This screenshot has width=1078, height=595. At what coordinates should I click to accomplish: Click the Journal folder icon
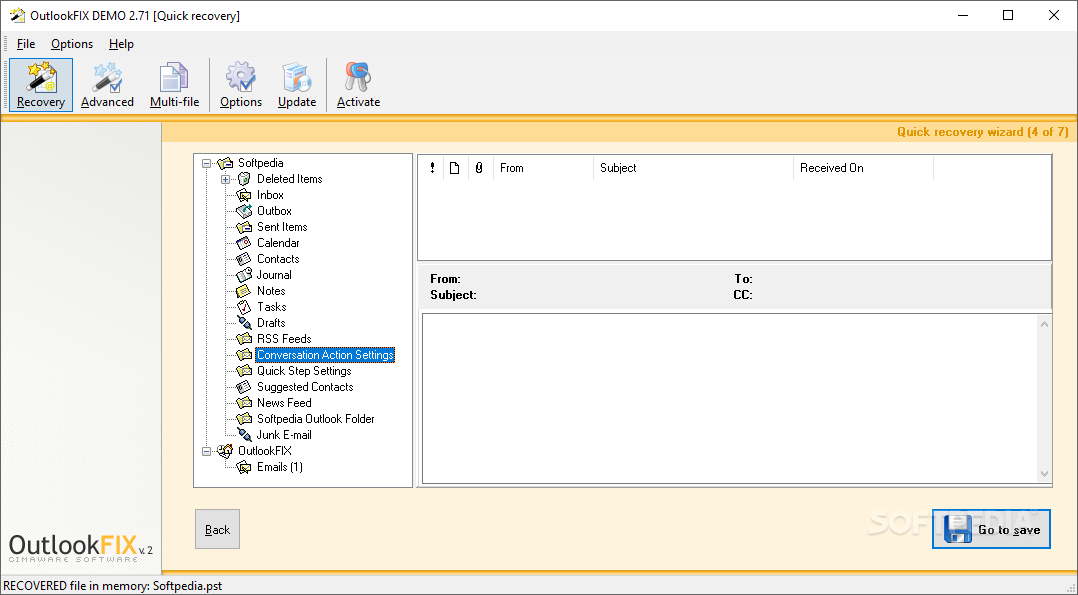[x=244, y=275]
